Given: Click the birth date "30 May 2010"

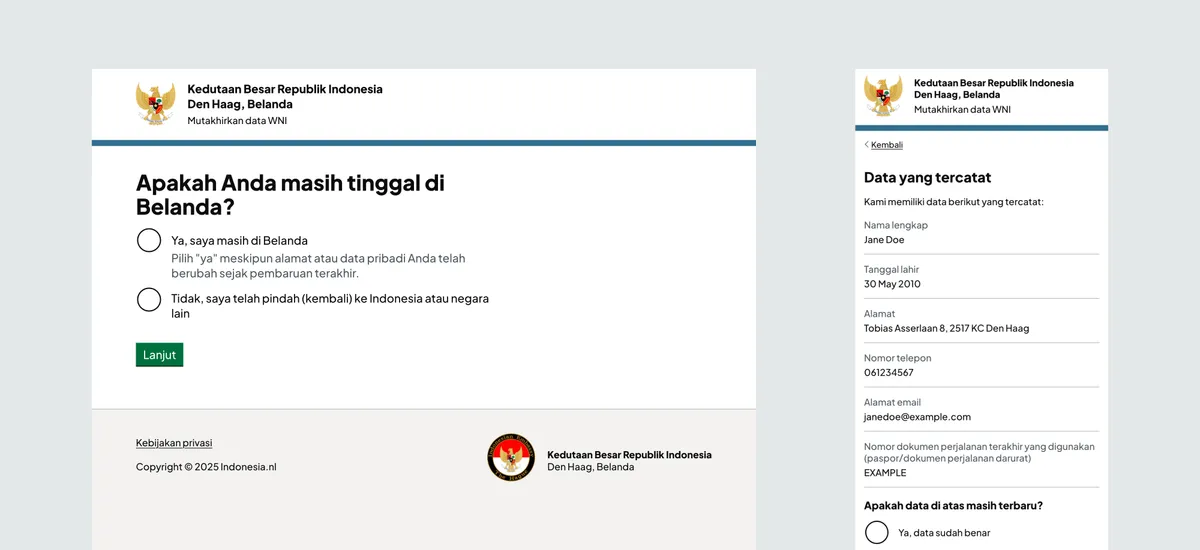Looking at the screenshot, I should (892, 284).
